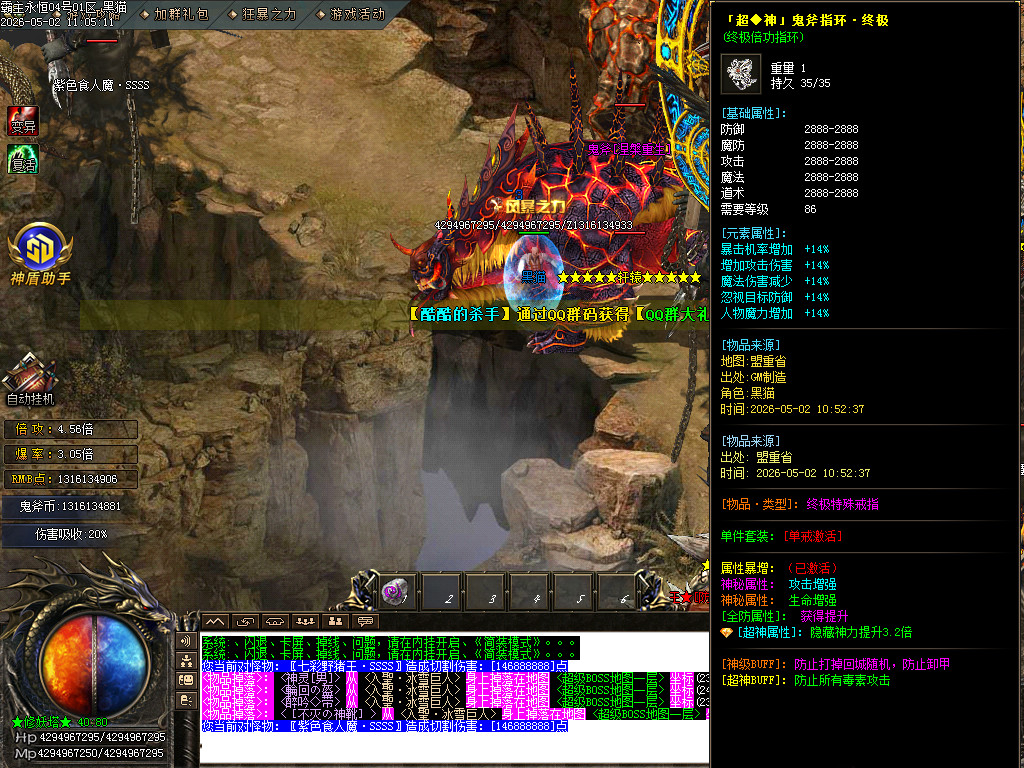Click the 出处:GM制造 source line
Screen dimensions: 1024x768
[753, 377]
